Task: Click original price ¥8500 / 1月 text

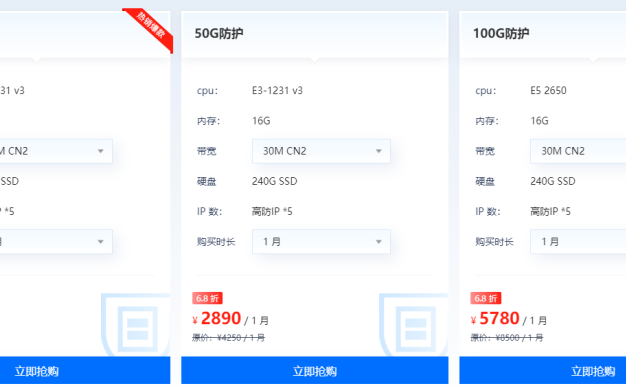Action: coord(507,338)
